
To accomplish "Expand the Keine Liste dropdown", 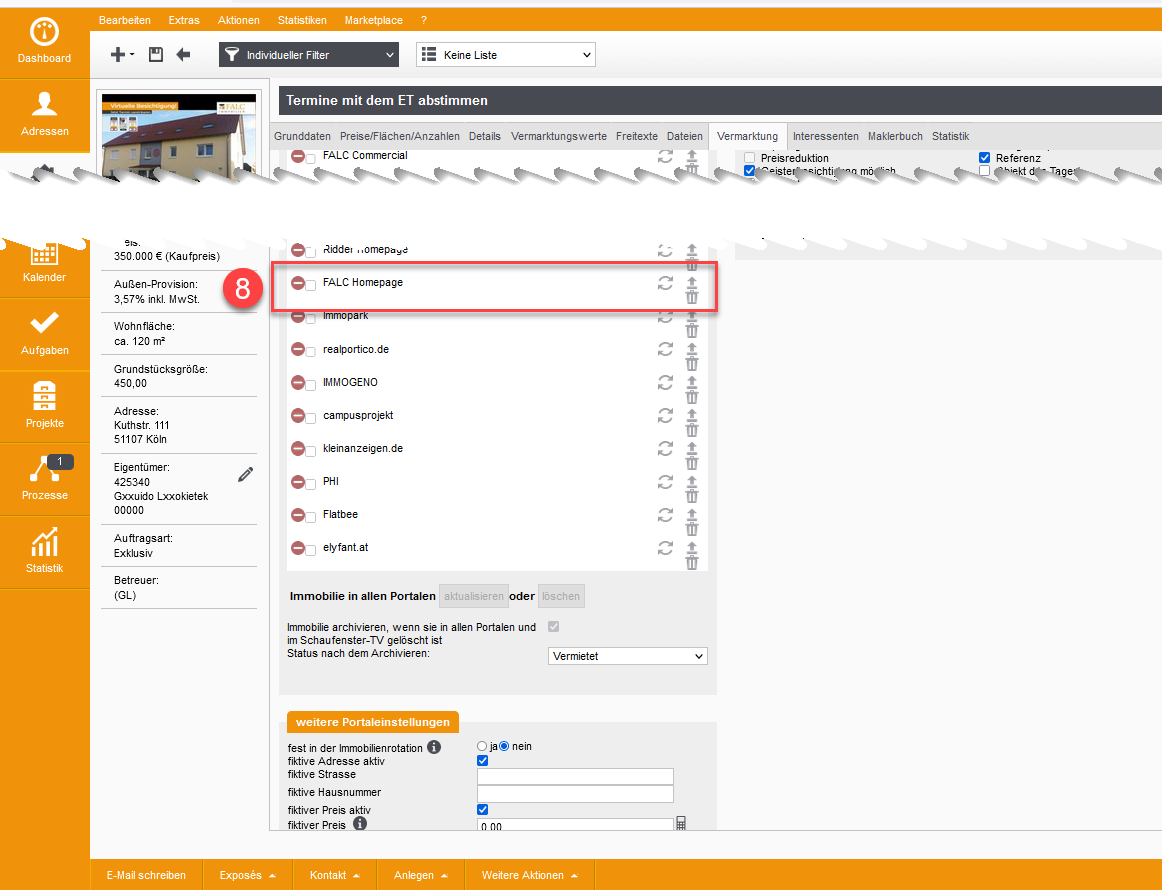I will (x=506, y=55).
